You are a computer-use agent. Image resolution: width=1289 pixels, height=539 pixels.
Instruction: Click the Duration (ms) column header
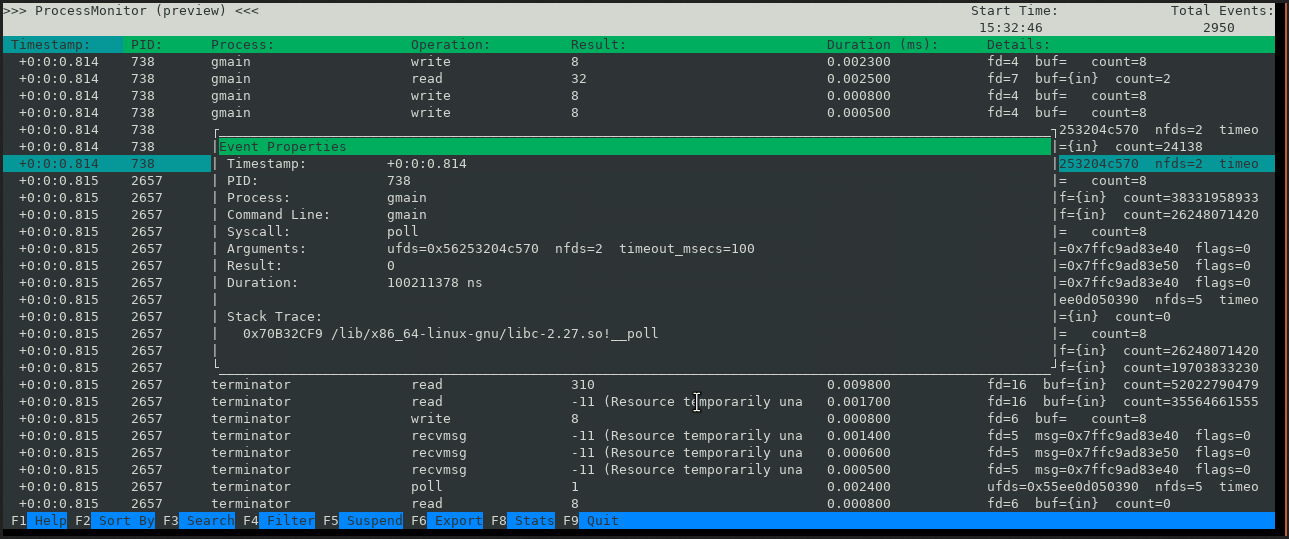(882, 45)
